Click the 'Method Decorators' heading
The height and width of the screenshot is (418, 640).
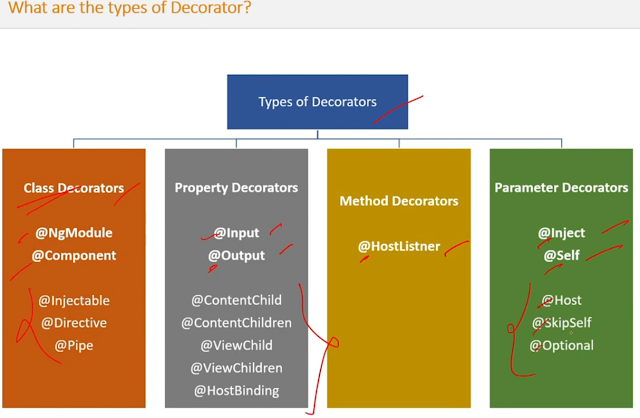point(399,201)
